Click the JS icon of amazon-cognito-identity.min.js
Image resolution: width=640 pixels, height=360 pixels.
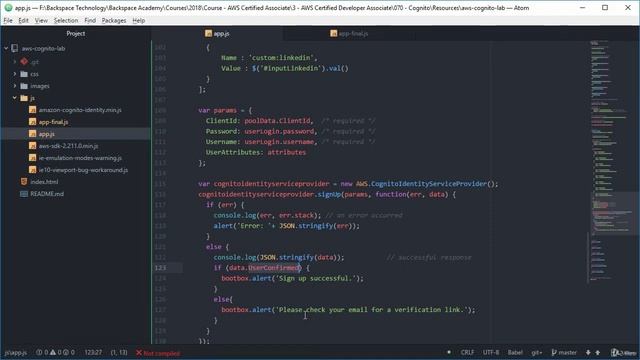tap(33, 110)
